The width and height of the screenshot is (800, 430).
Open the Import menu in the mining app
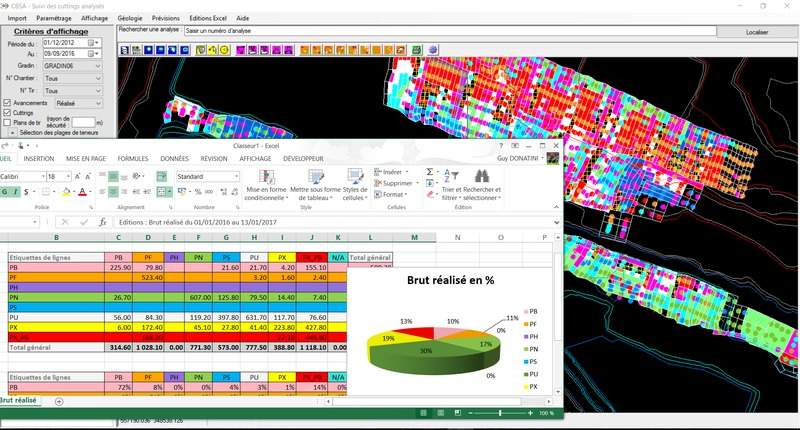tap(17, 18)
